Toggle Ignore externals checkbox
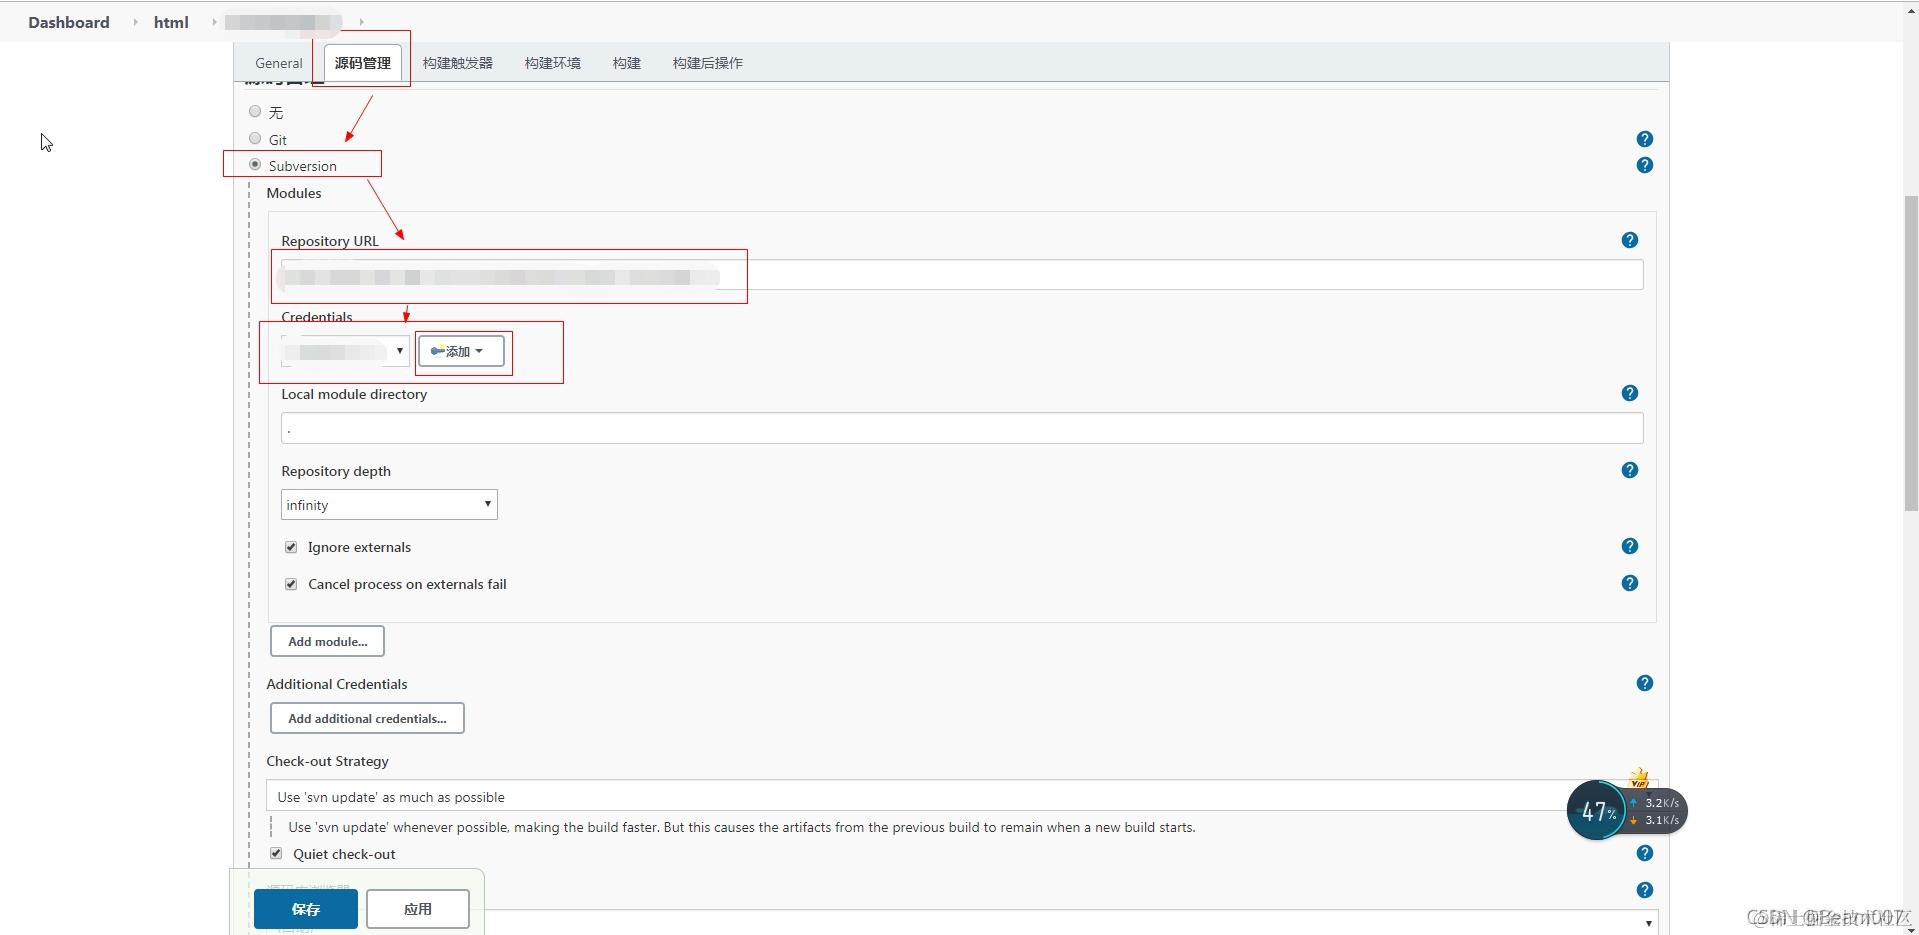Image resolution: width=1919 pixels, height=935 pixels. point(291,547)
